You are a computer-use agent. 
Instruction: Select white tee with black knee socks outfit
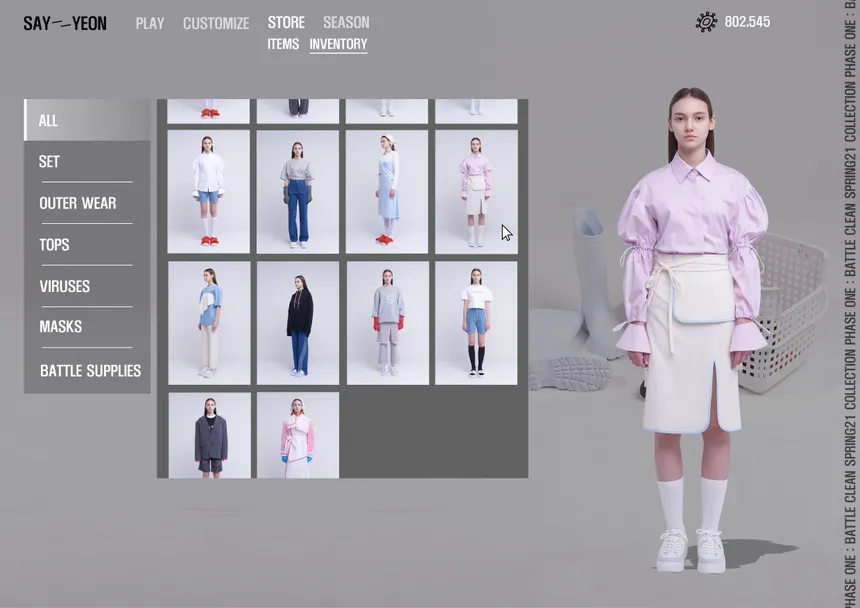coord(476,323)
